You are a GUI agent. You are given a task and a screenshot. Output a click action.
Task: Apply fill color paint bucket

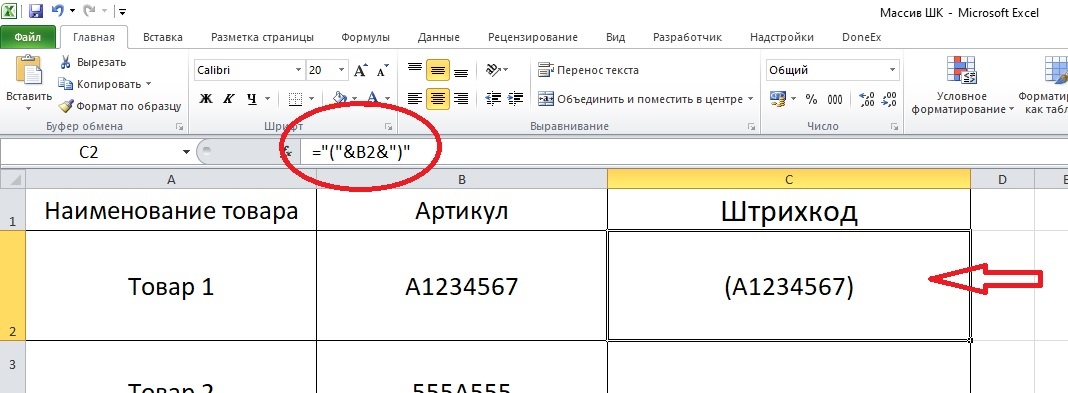point(341,99)
